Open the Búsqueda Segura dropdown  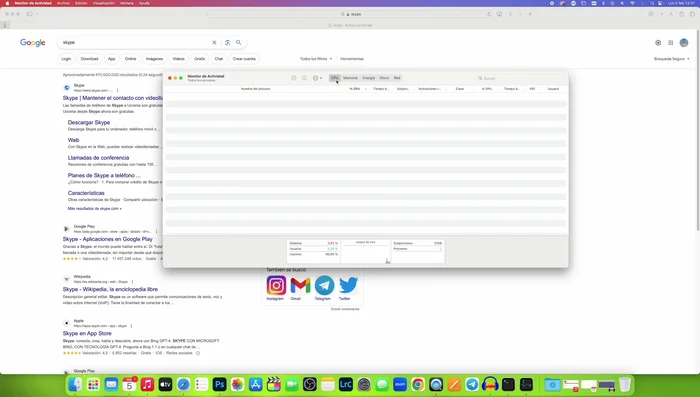(x=671, y=59)
